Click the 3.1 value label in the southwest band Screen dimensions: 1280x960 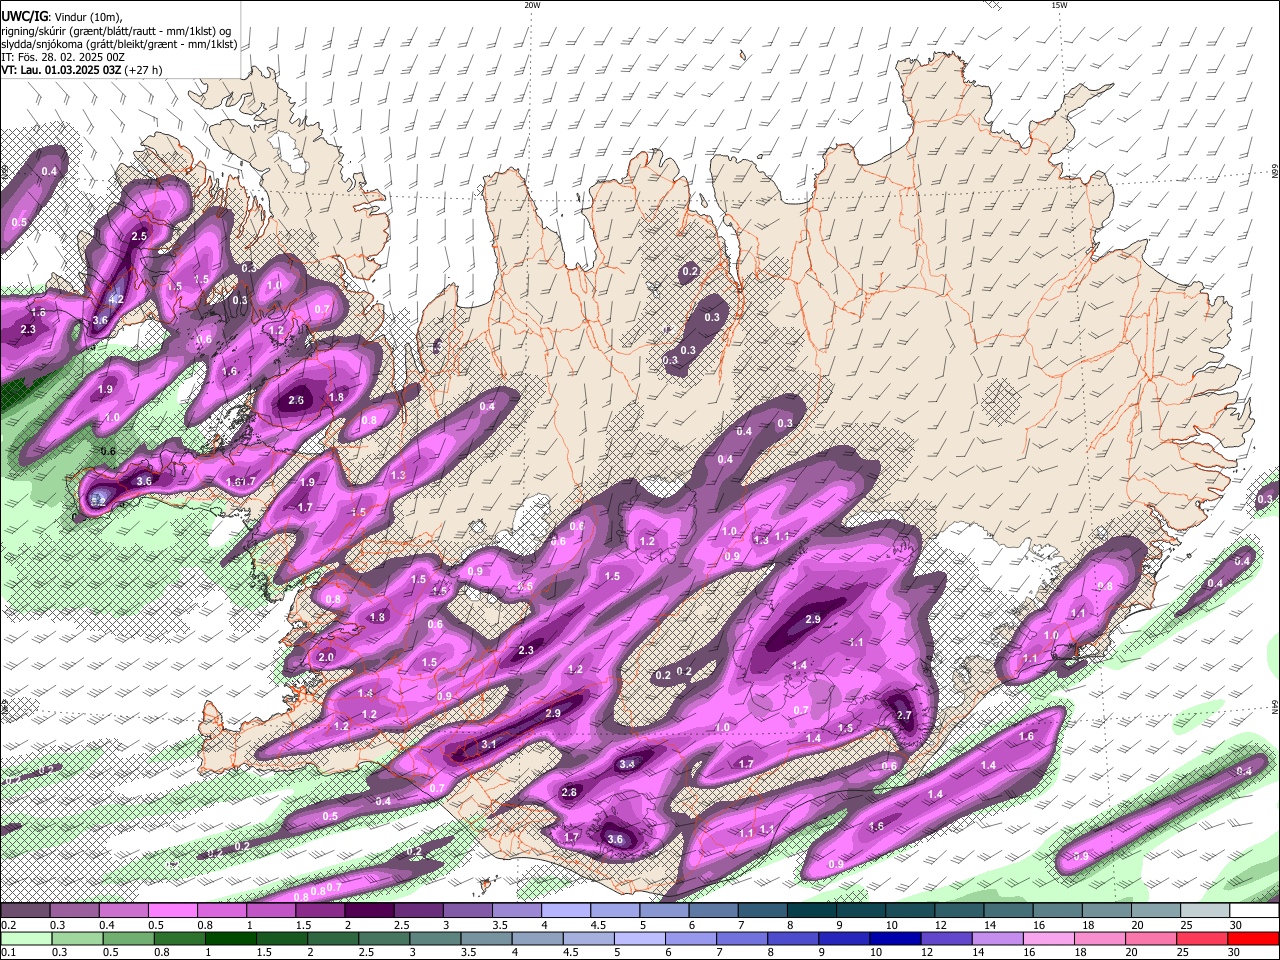click(x=488, y=745)
